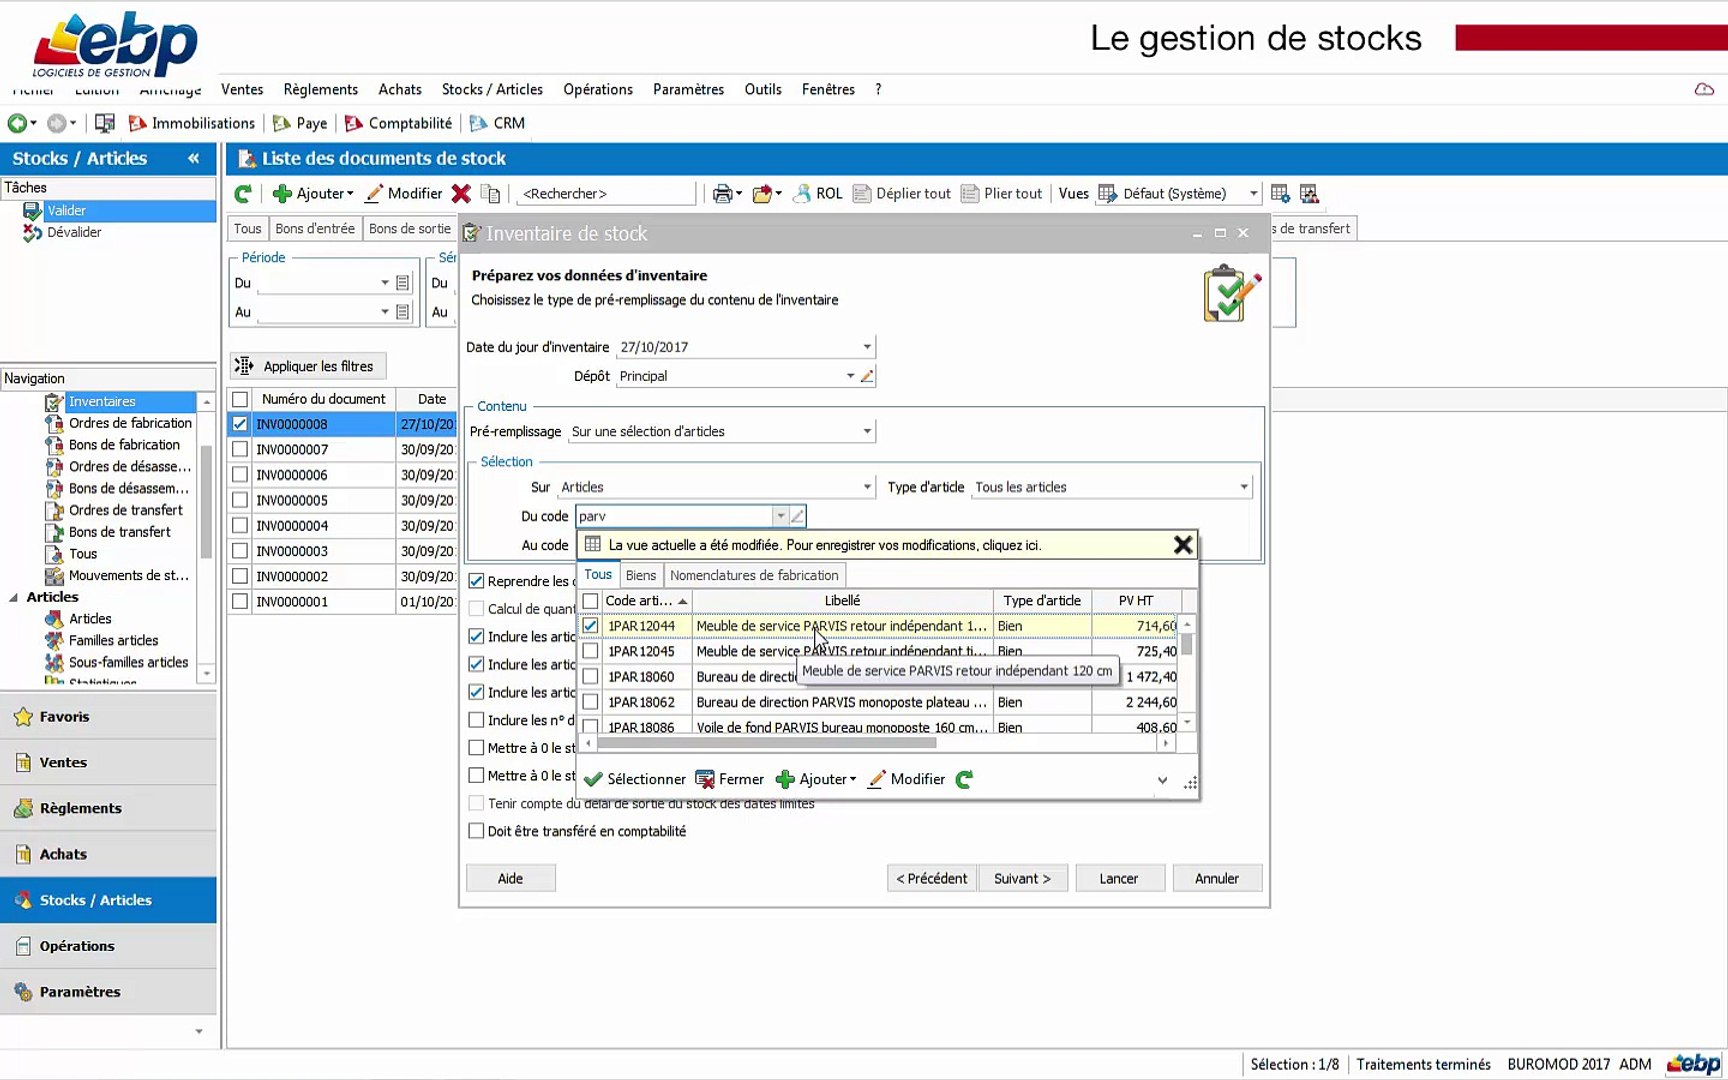Image resolution: width=1728 pixels, height=1080 pixels.
Task: Click the cloud icon in the menu bar
Action: [x=1704, y=89]
